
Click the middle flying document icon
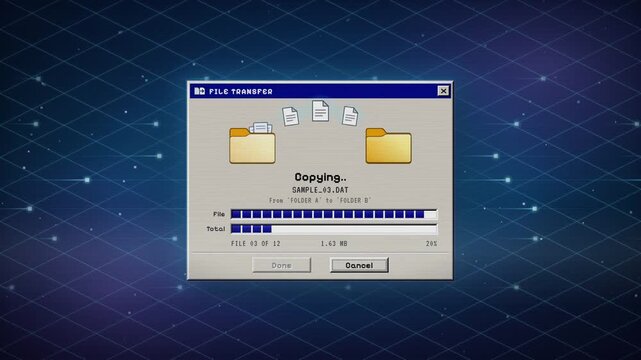pos(320,111)
